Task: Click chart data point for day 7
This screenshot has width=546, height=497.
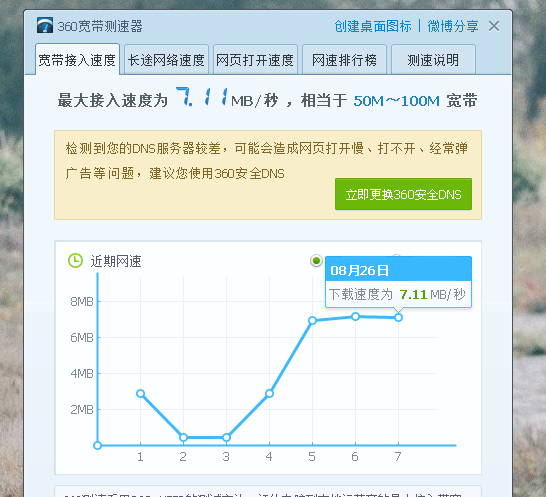Action: coord(398,318)
